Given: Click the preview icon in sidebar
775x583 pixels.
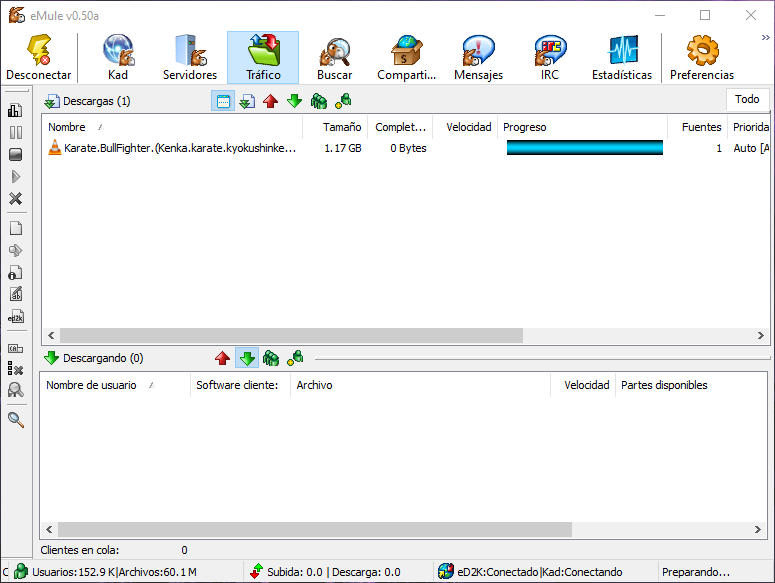Looking at the screenshot, I should [x=16, y=250].
